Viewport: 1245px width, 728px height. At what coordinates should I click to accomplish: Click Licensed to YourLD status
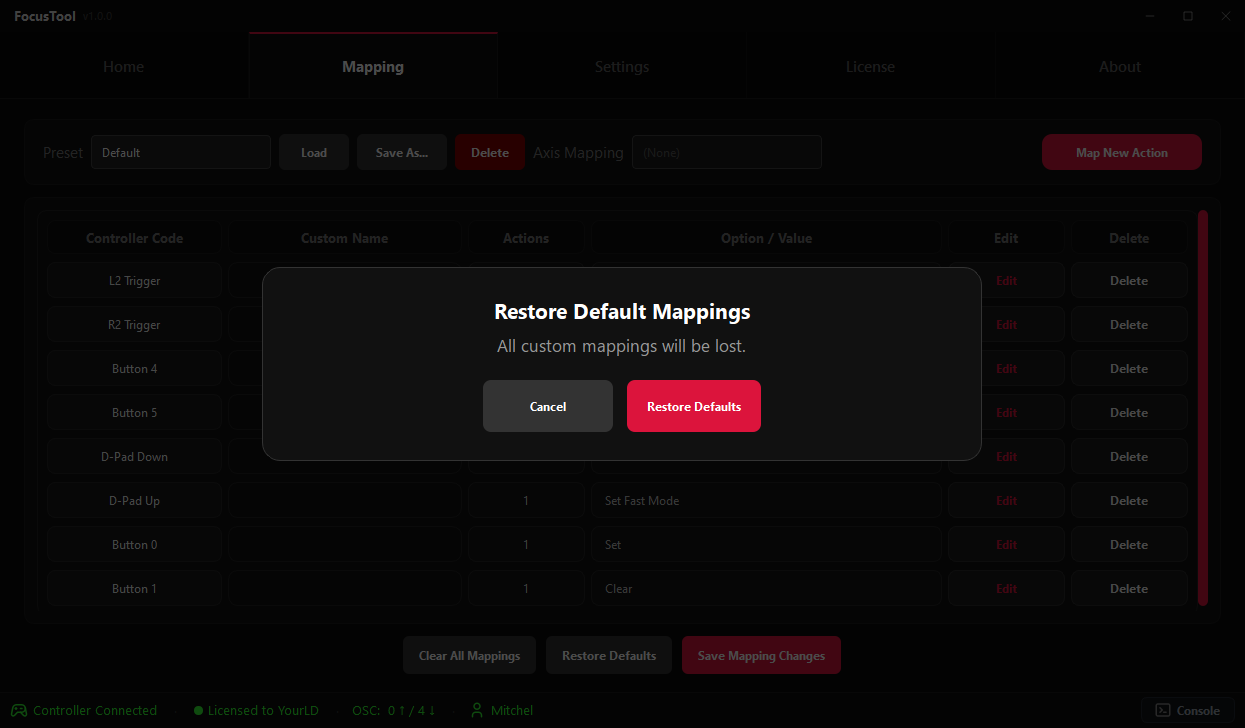pyautogui.click(x=263, y=711)
